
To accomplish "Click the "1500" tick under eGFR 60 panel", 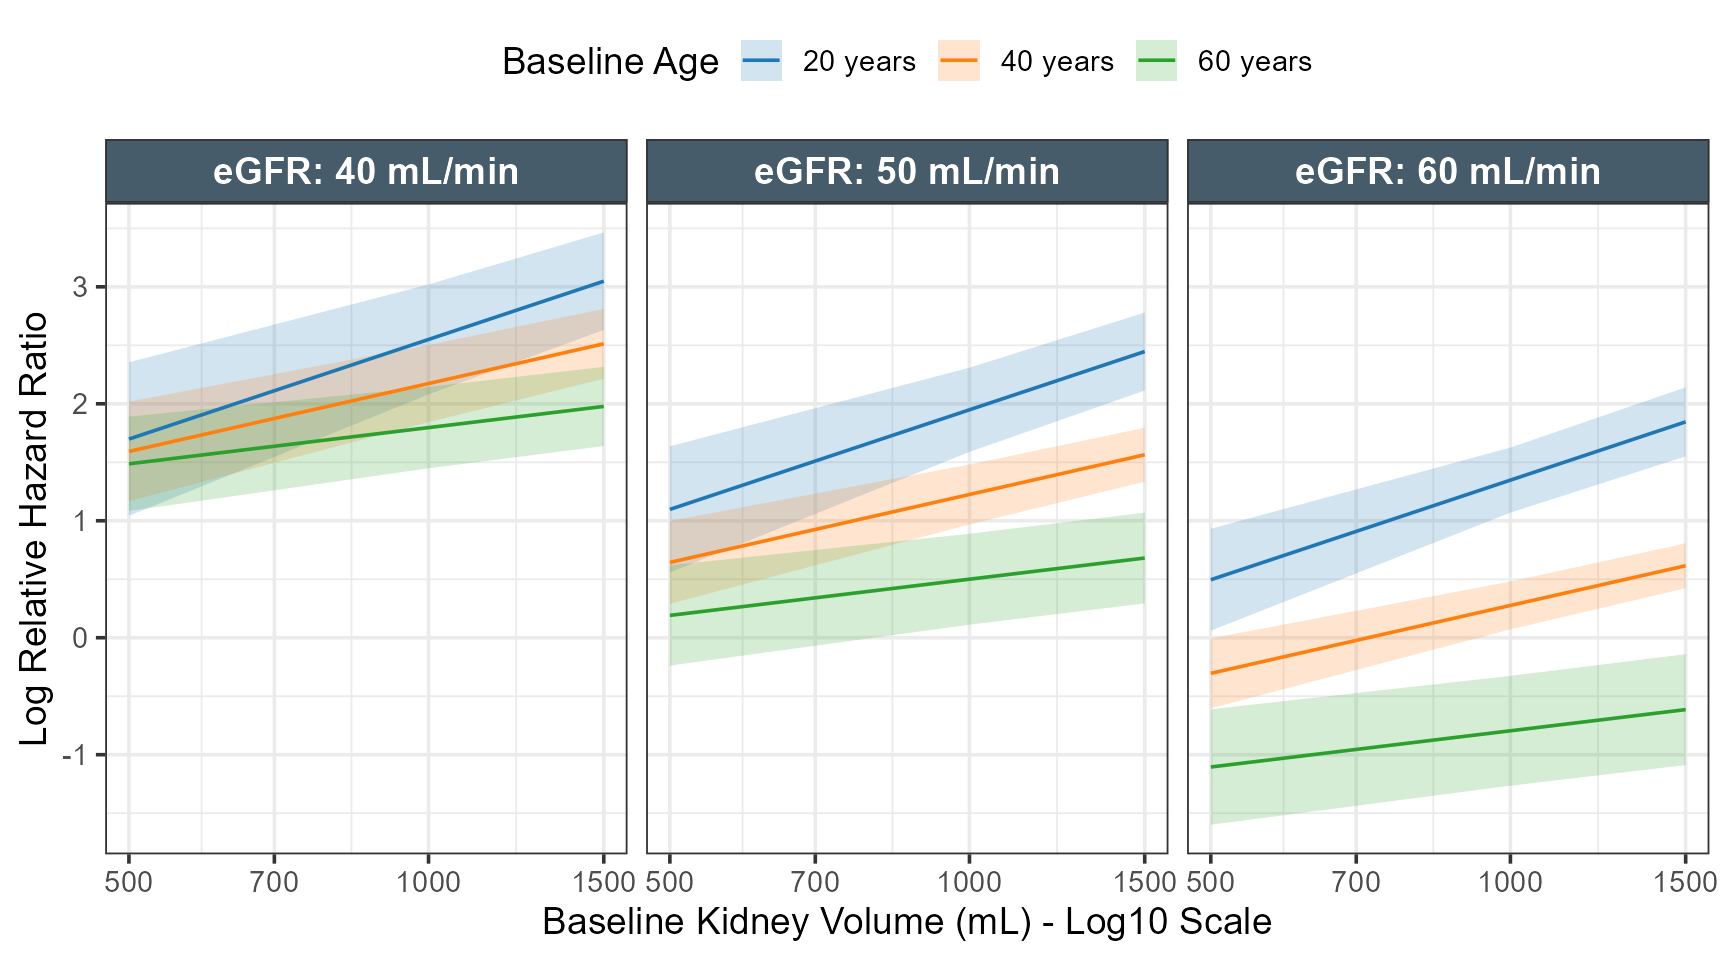I will 1684,882.
